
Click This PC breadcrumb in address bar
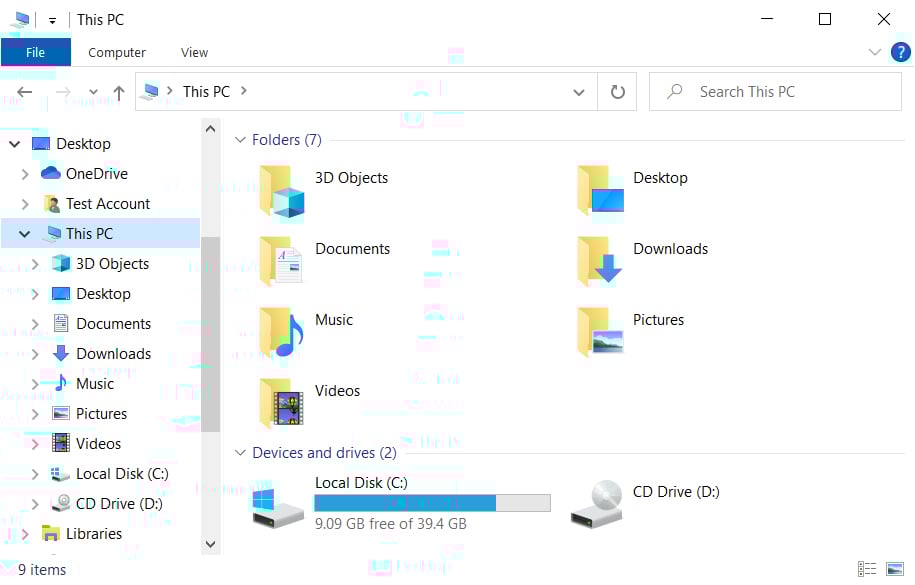click(206, 92)
